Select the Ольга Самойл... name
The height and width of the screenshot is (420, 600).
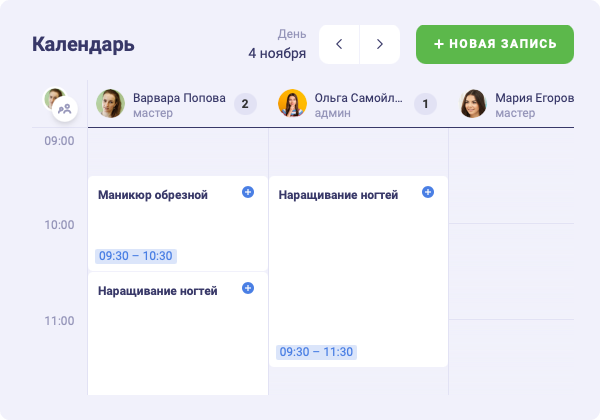359,98
